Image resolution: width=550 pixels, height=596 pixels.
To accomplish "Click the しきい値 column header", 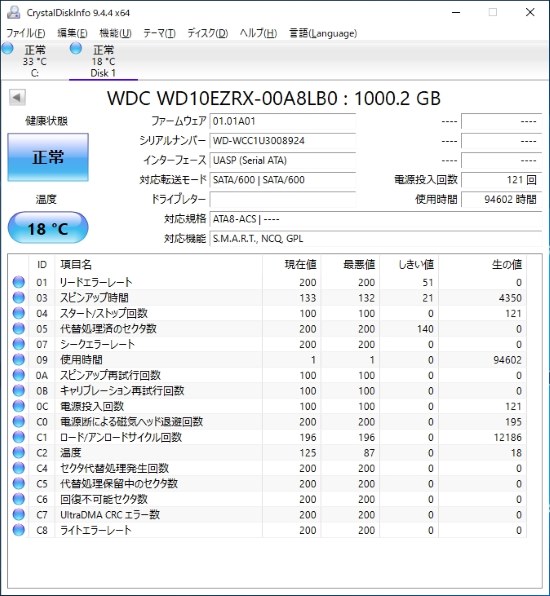I will (x=409, y=265).
